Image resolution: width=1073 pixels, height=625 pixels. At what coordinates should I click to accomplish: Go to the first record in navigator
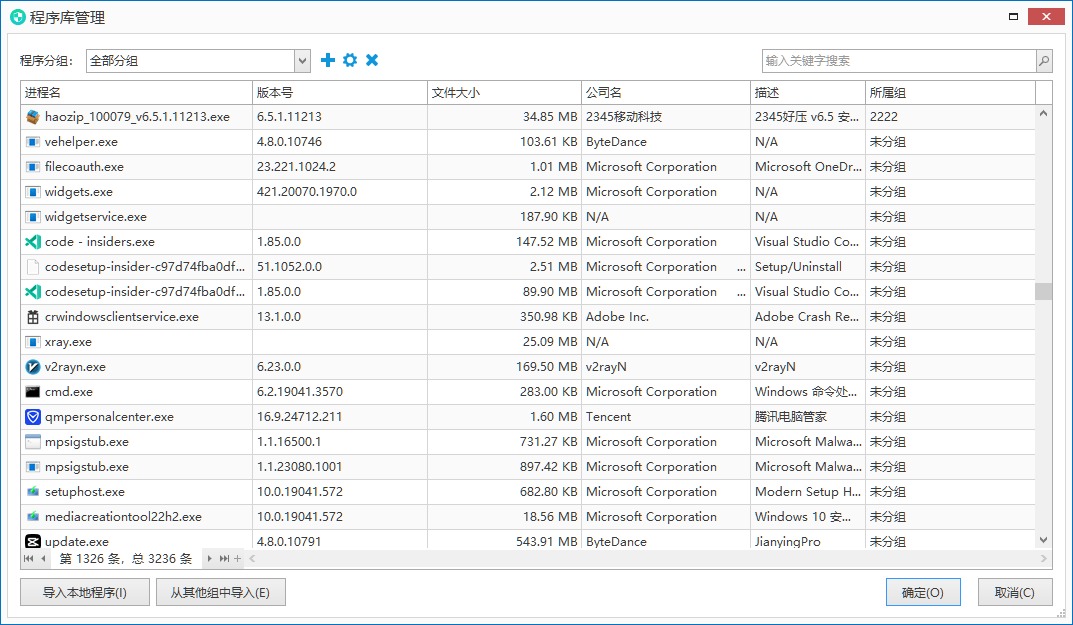coord(28,559)
